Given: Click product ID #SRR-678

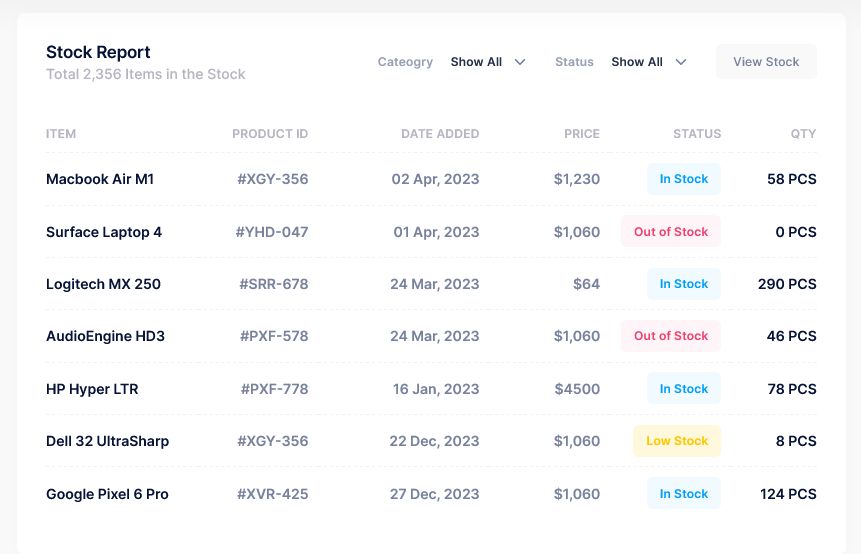Looking at the screenshot, I should (x=273, y=284).
